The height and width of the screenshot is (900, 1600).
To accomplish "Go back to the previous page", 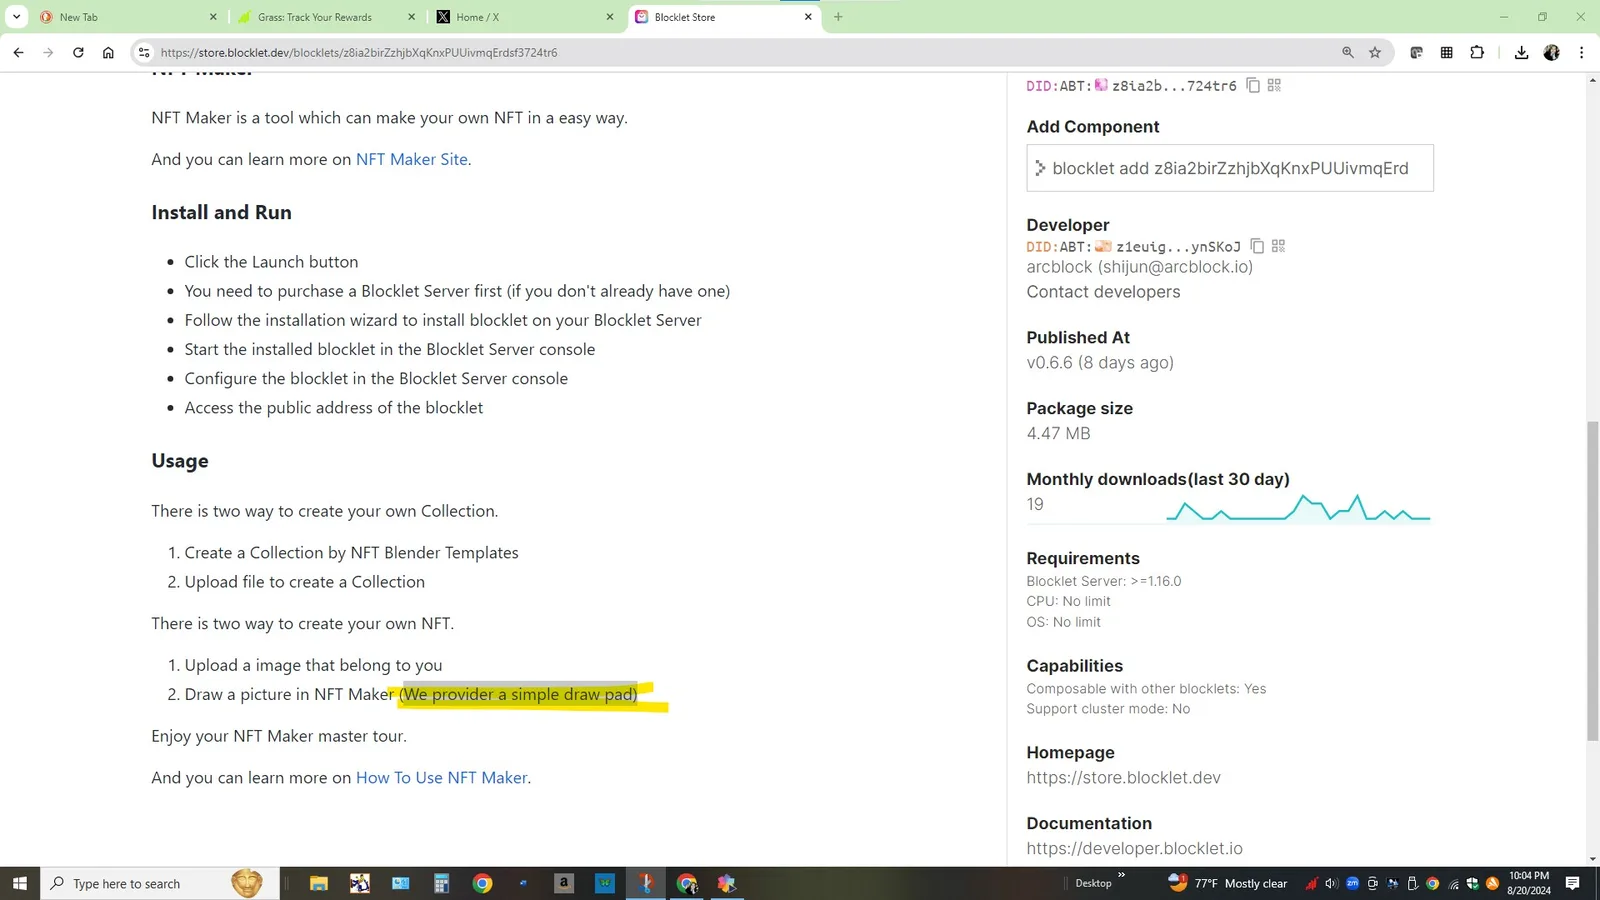I will click(18, 52).
